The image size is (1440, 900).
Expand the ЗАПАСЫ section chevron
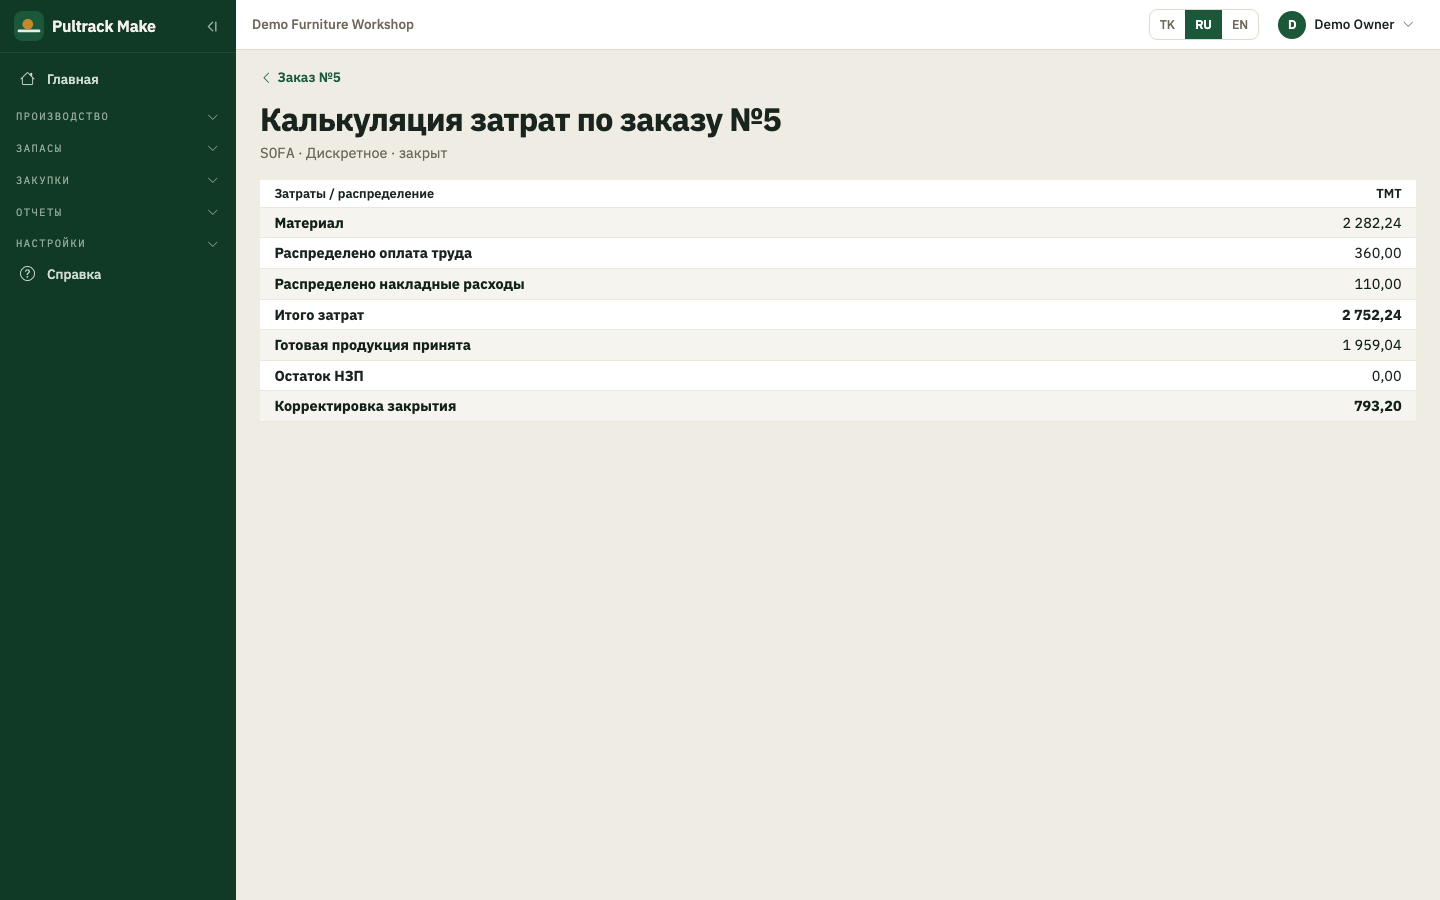click(x=212, y=149)
